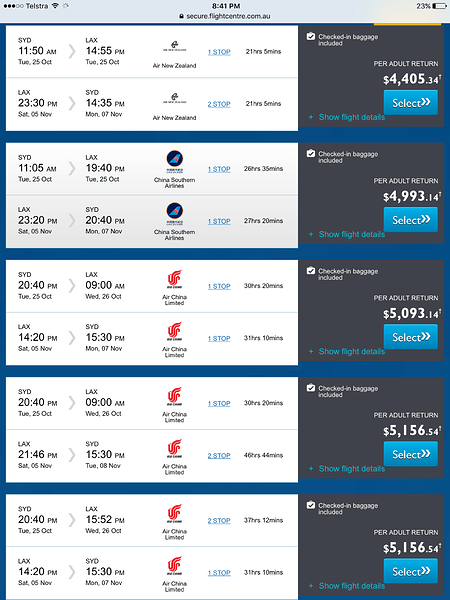The height and width of the screenshot is (600, 450).
Task: Open 2 STOP link on the 46hrs 44mins flight
Action: (x=219, y=456)
